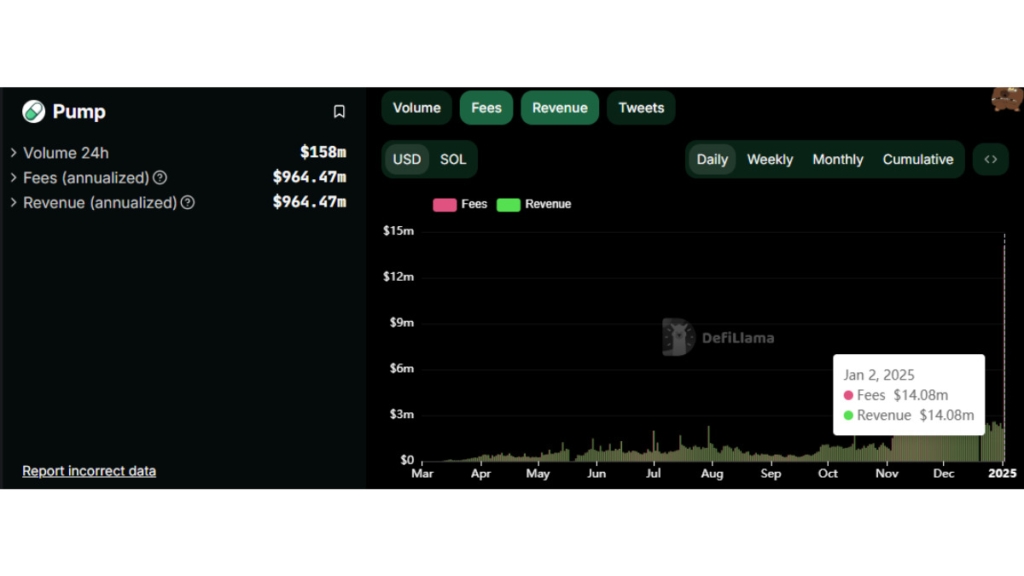Click the early July spike bar
Image resolution: width=1024 pixels, height=576 pixels.
point(653,445)
